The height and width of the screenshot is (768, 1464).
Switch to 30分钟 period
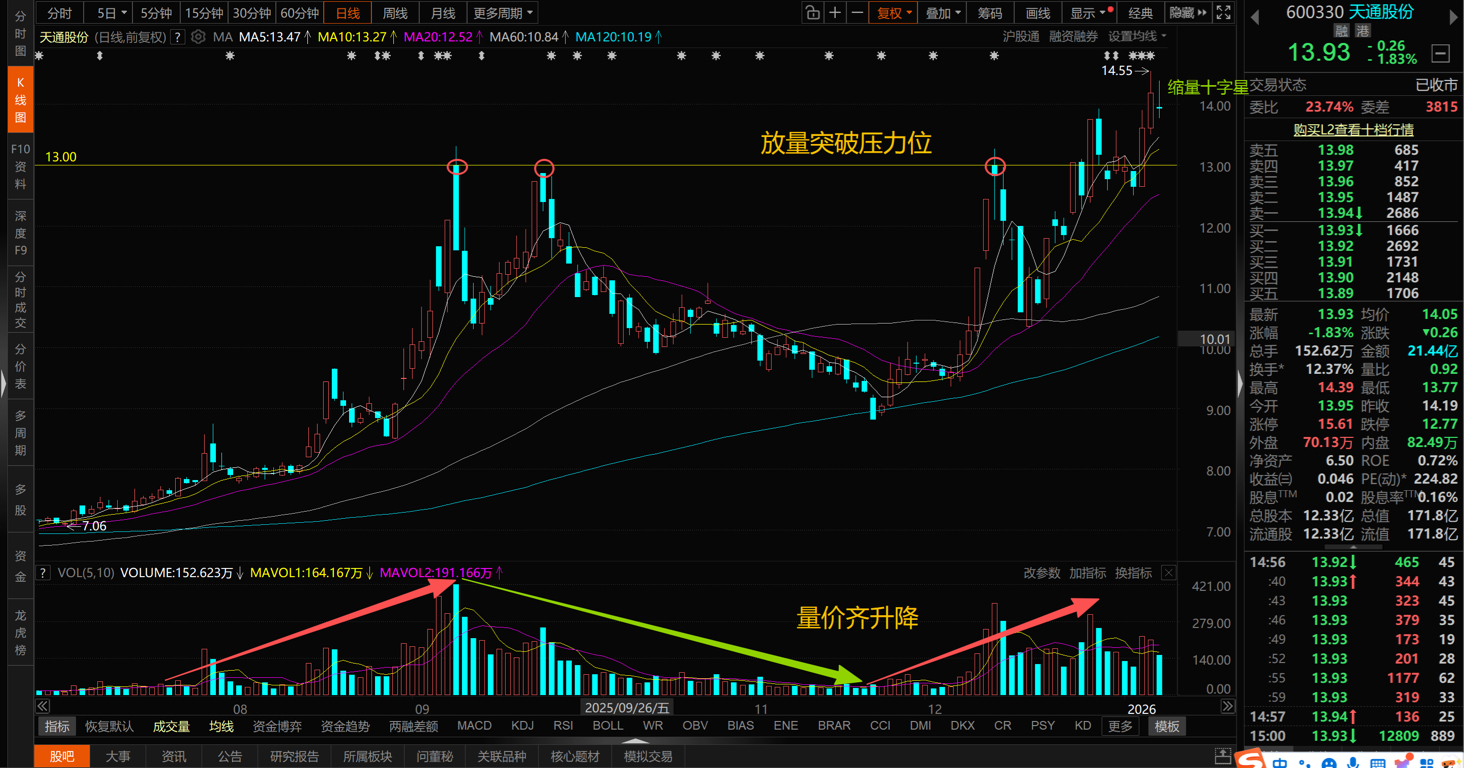(251, 13)
